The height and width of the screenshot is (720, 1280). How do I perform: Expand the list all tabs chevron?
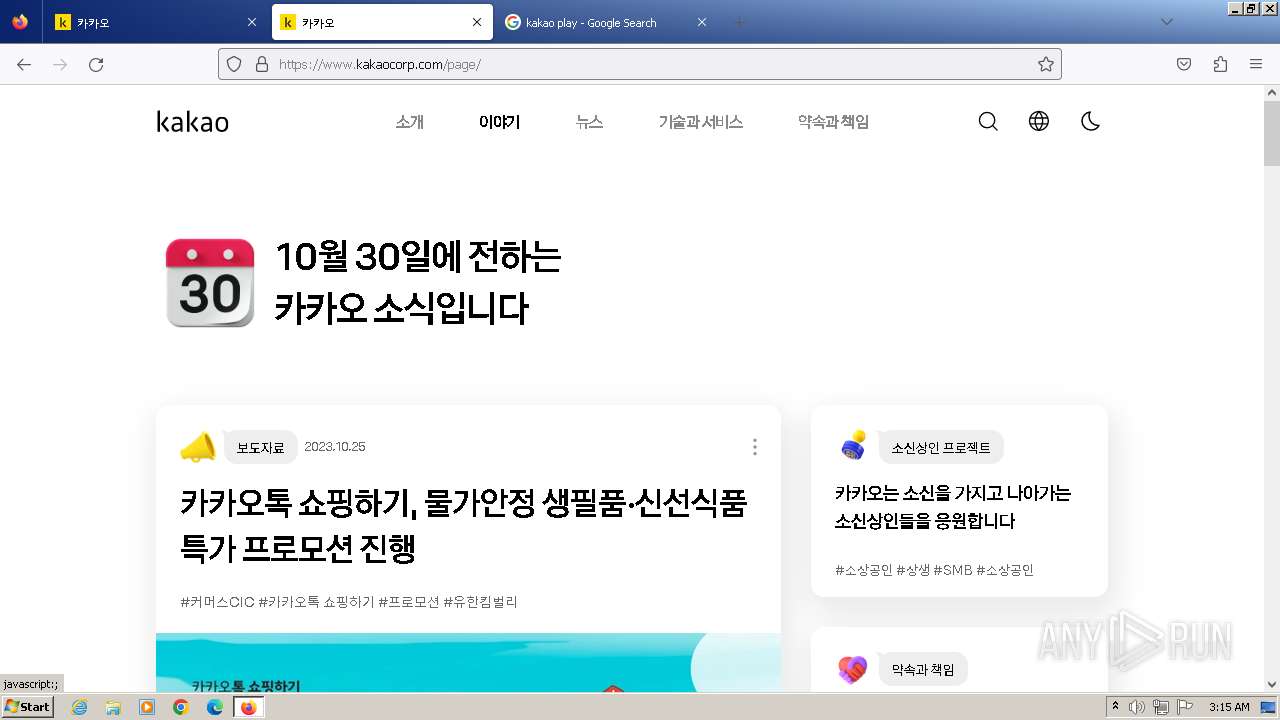(1166, 22)
